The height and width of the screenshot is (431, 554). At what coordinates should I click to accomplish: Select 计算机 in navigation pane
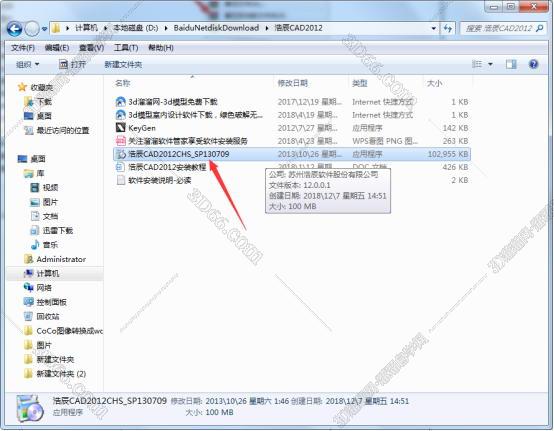(x=48, y=273)
